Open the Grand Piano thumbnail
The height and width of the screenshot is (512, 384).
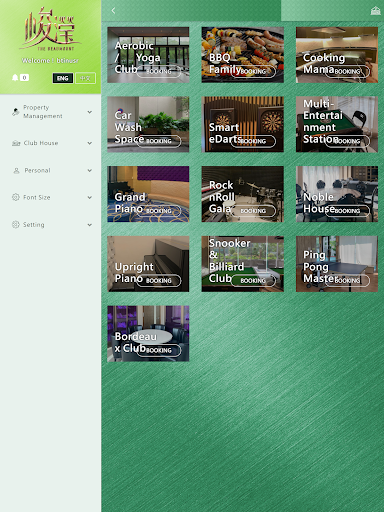coord(148,194)
